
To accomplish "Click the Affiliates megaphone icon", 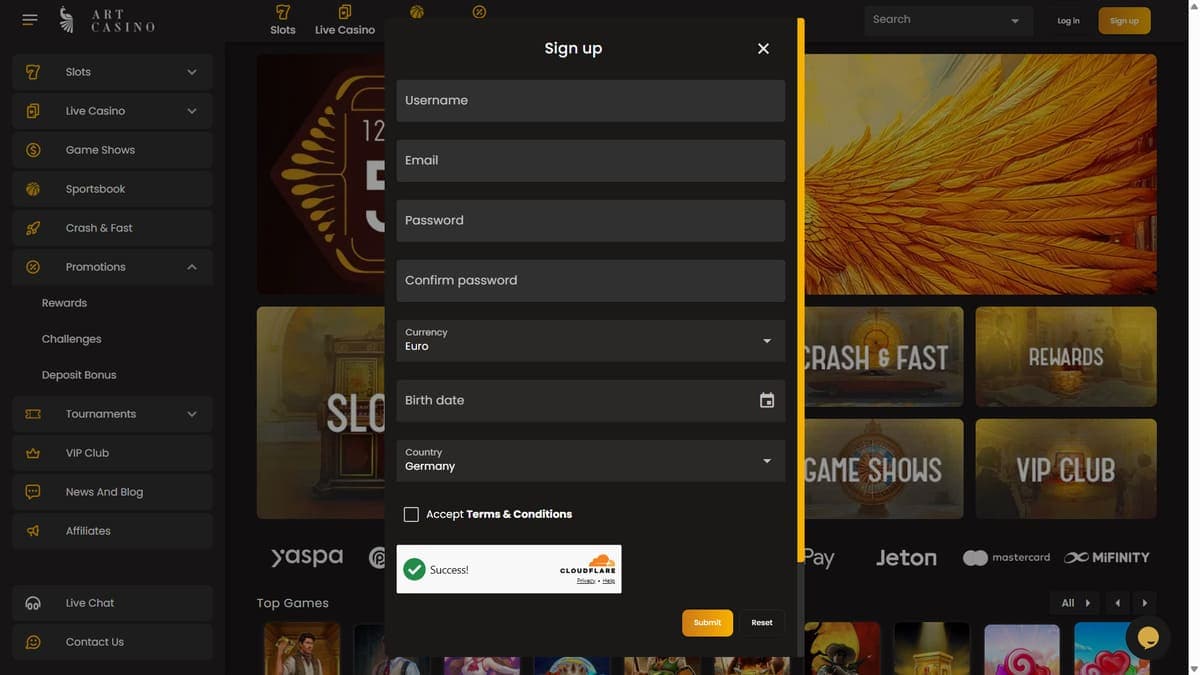I will coord(33,531).
